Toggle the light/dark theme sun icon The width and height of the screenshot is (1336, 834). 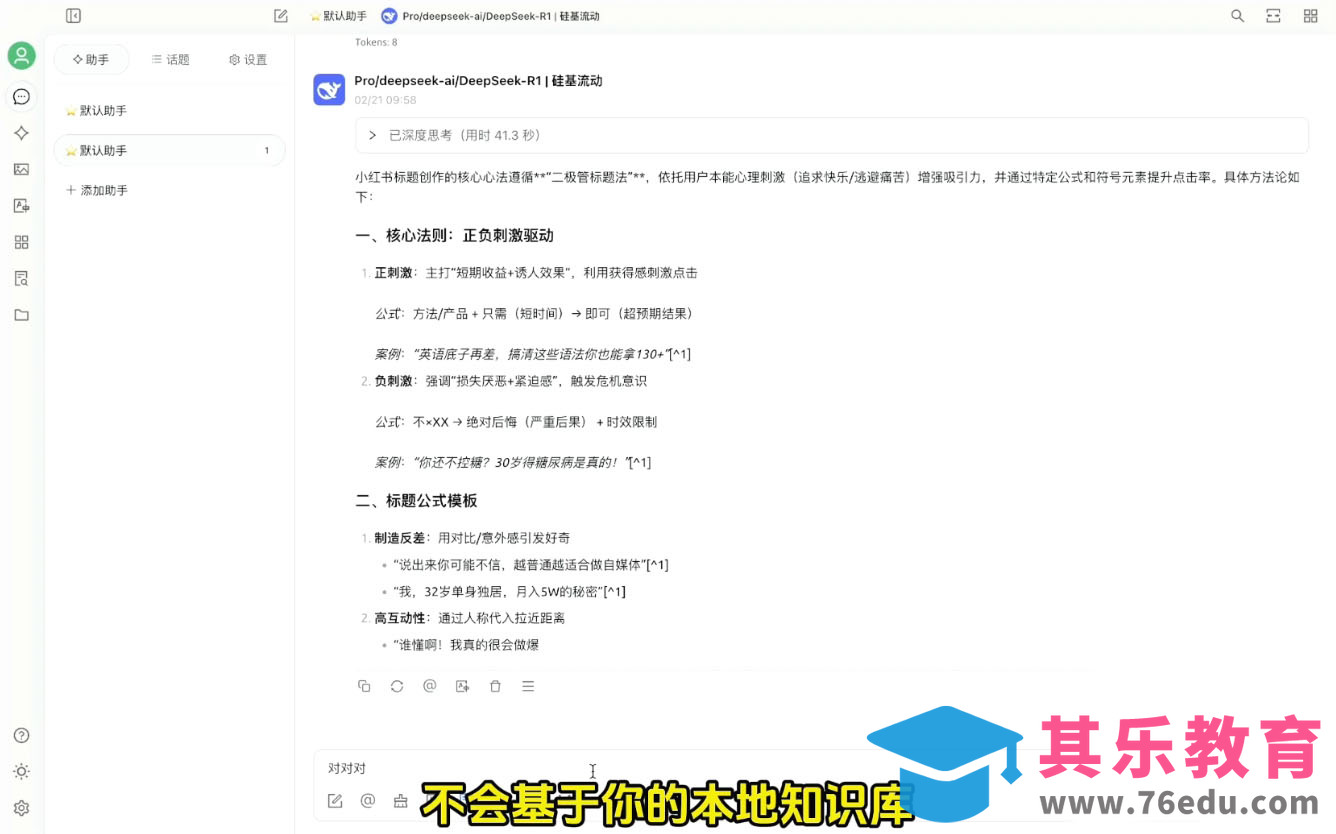coord(21,771)
